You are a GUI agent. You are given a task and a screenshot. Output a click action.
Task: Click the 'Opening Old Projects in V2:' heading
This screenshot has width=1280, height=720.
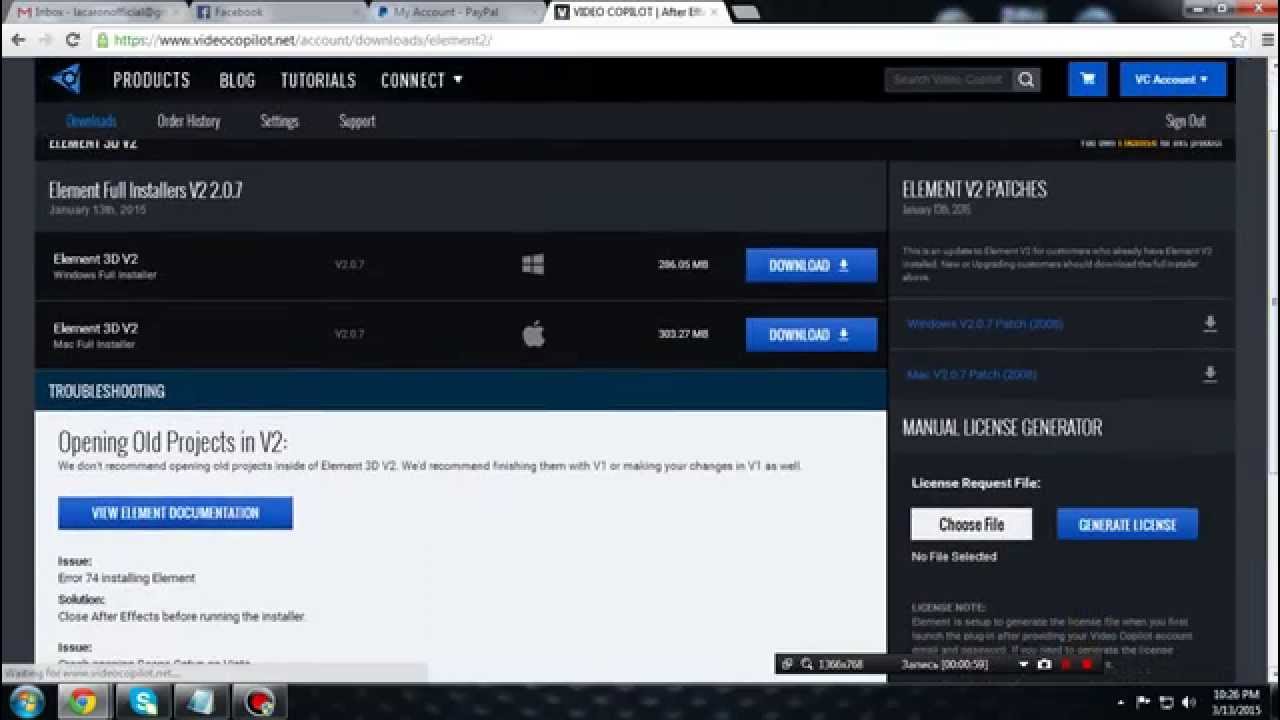pos(173,442)
